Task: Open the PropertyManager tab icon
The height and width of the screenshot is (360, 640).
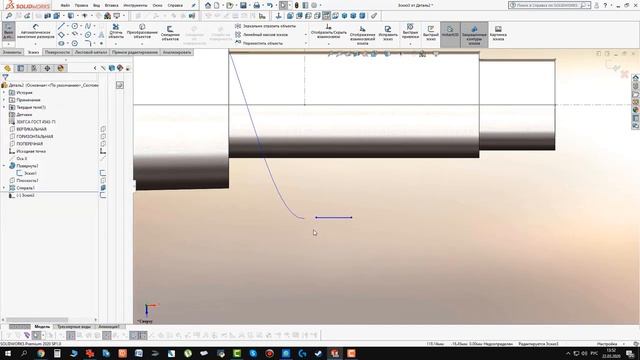Action: click(x=21, y=68)
